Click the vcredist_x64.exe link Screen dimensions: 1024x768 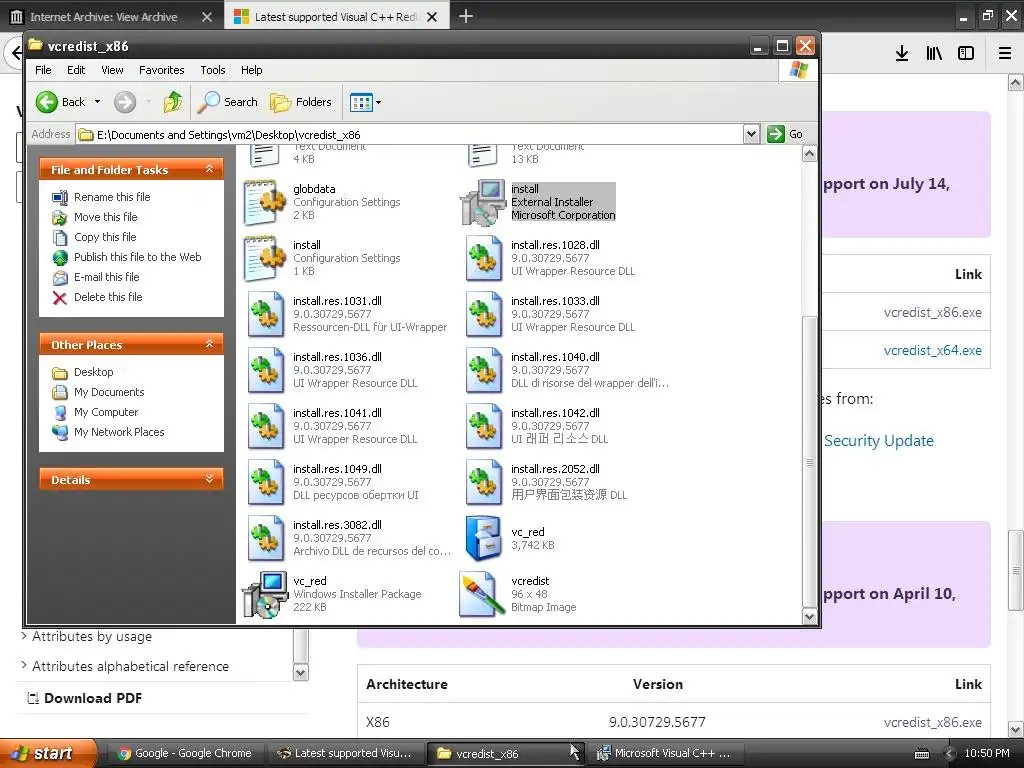coord(933,350)
